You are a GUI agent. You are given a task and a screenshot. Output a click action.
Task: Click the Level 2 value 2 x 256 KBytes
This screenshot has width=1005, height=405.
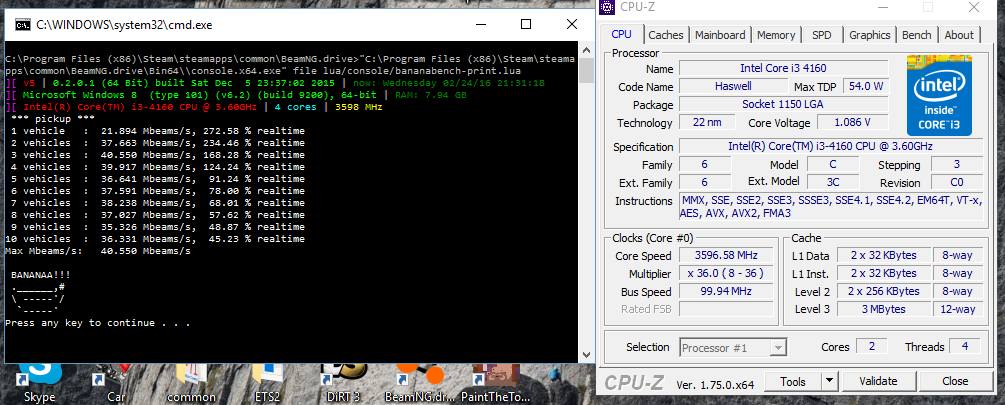883,292
